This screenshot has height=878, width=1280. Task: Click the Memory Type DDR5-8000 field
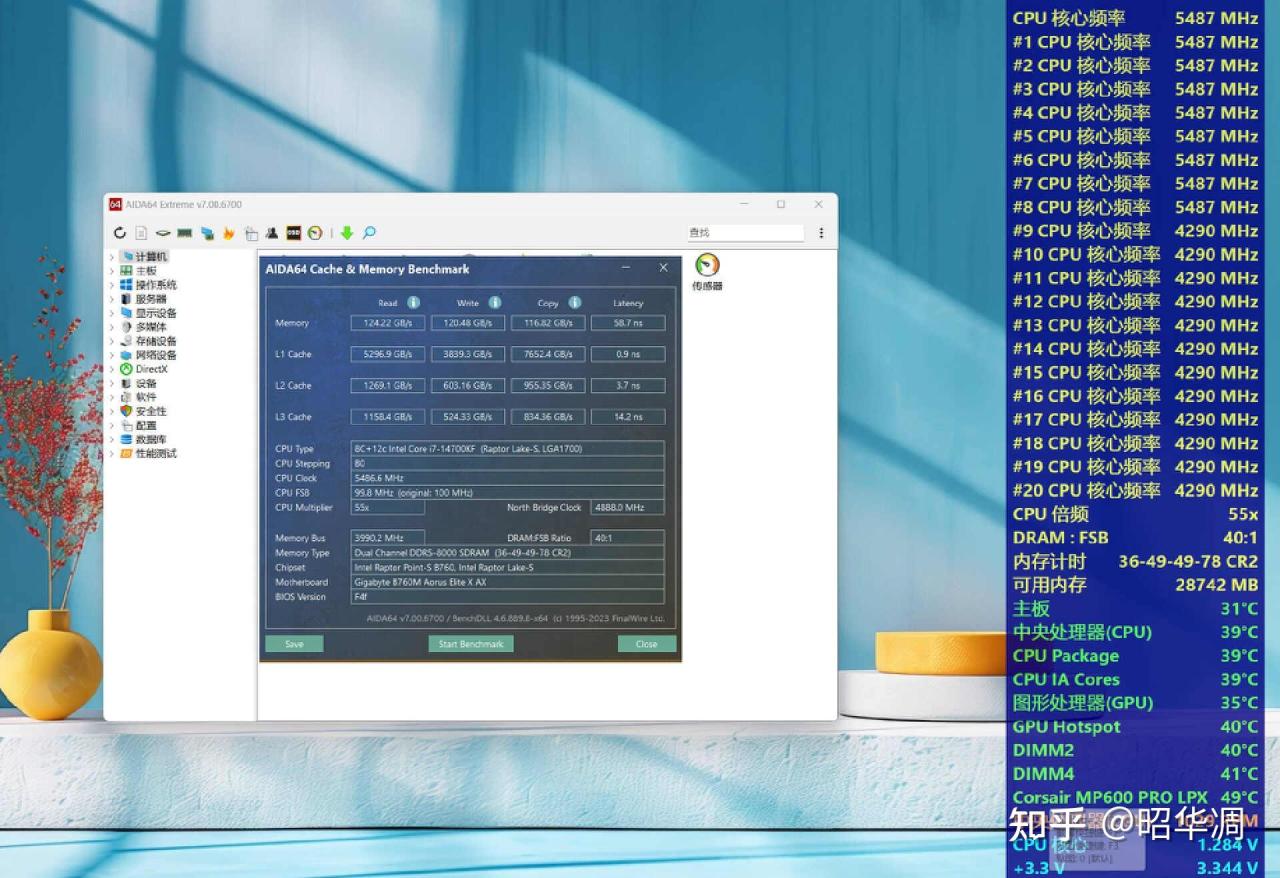508,553
